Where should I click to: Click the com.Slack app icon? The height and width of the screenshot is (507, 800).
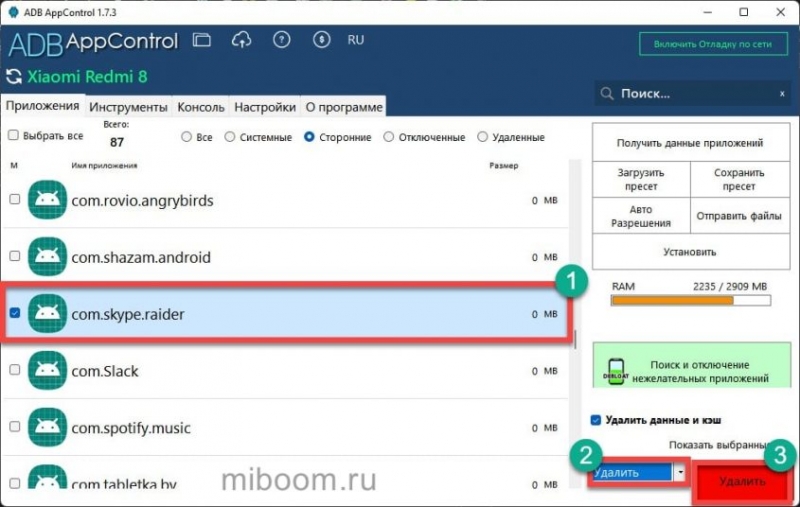[47, 371]
